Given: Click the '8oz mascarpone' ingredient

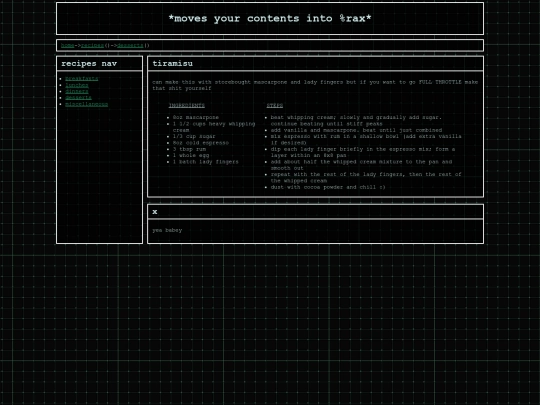Looking at the screenshot, I should 196,117.
